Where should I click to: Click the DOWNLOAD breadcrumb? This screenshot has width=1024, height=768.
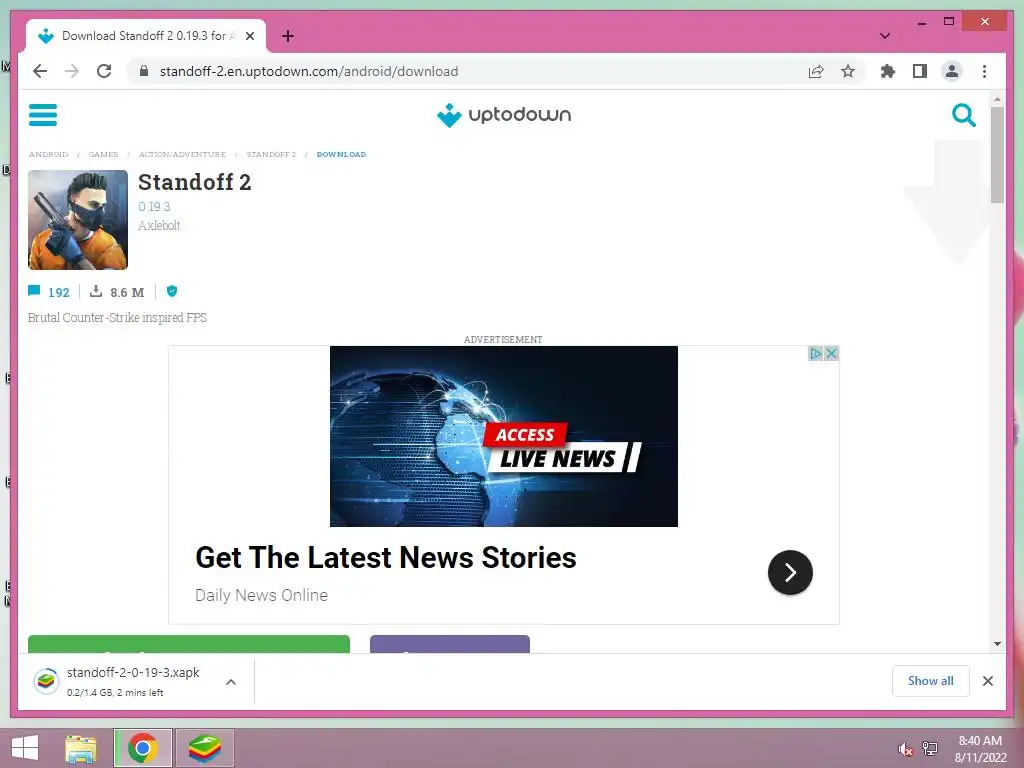341,155
